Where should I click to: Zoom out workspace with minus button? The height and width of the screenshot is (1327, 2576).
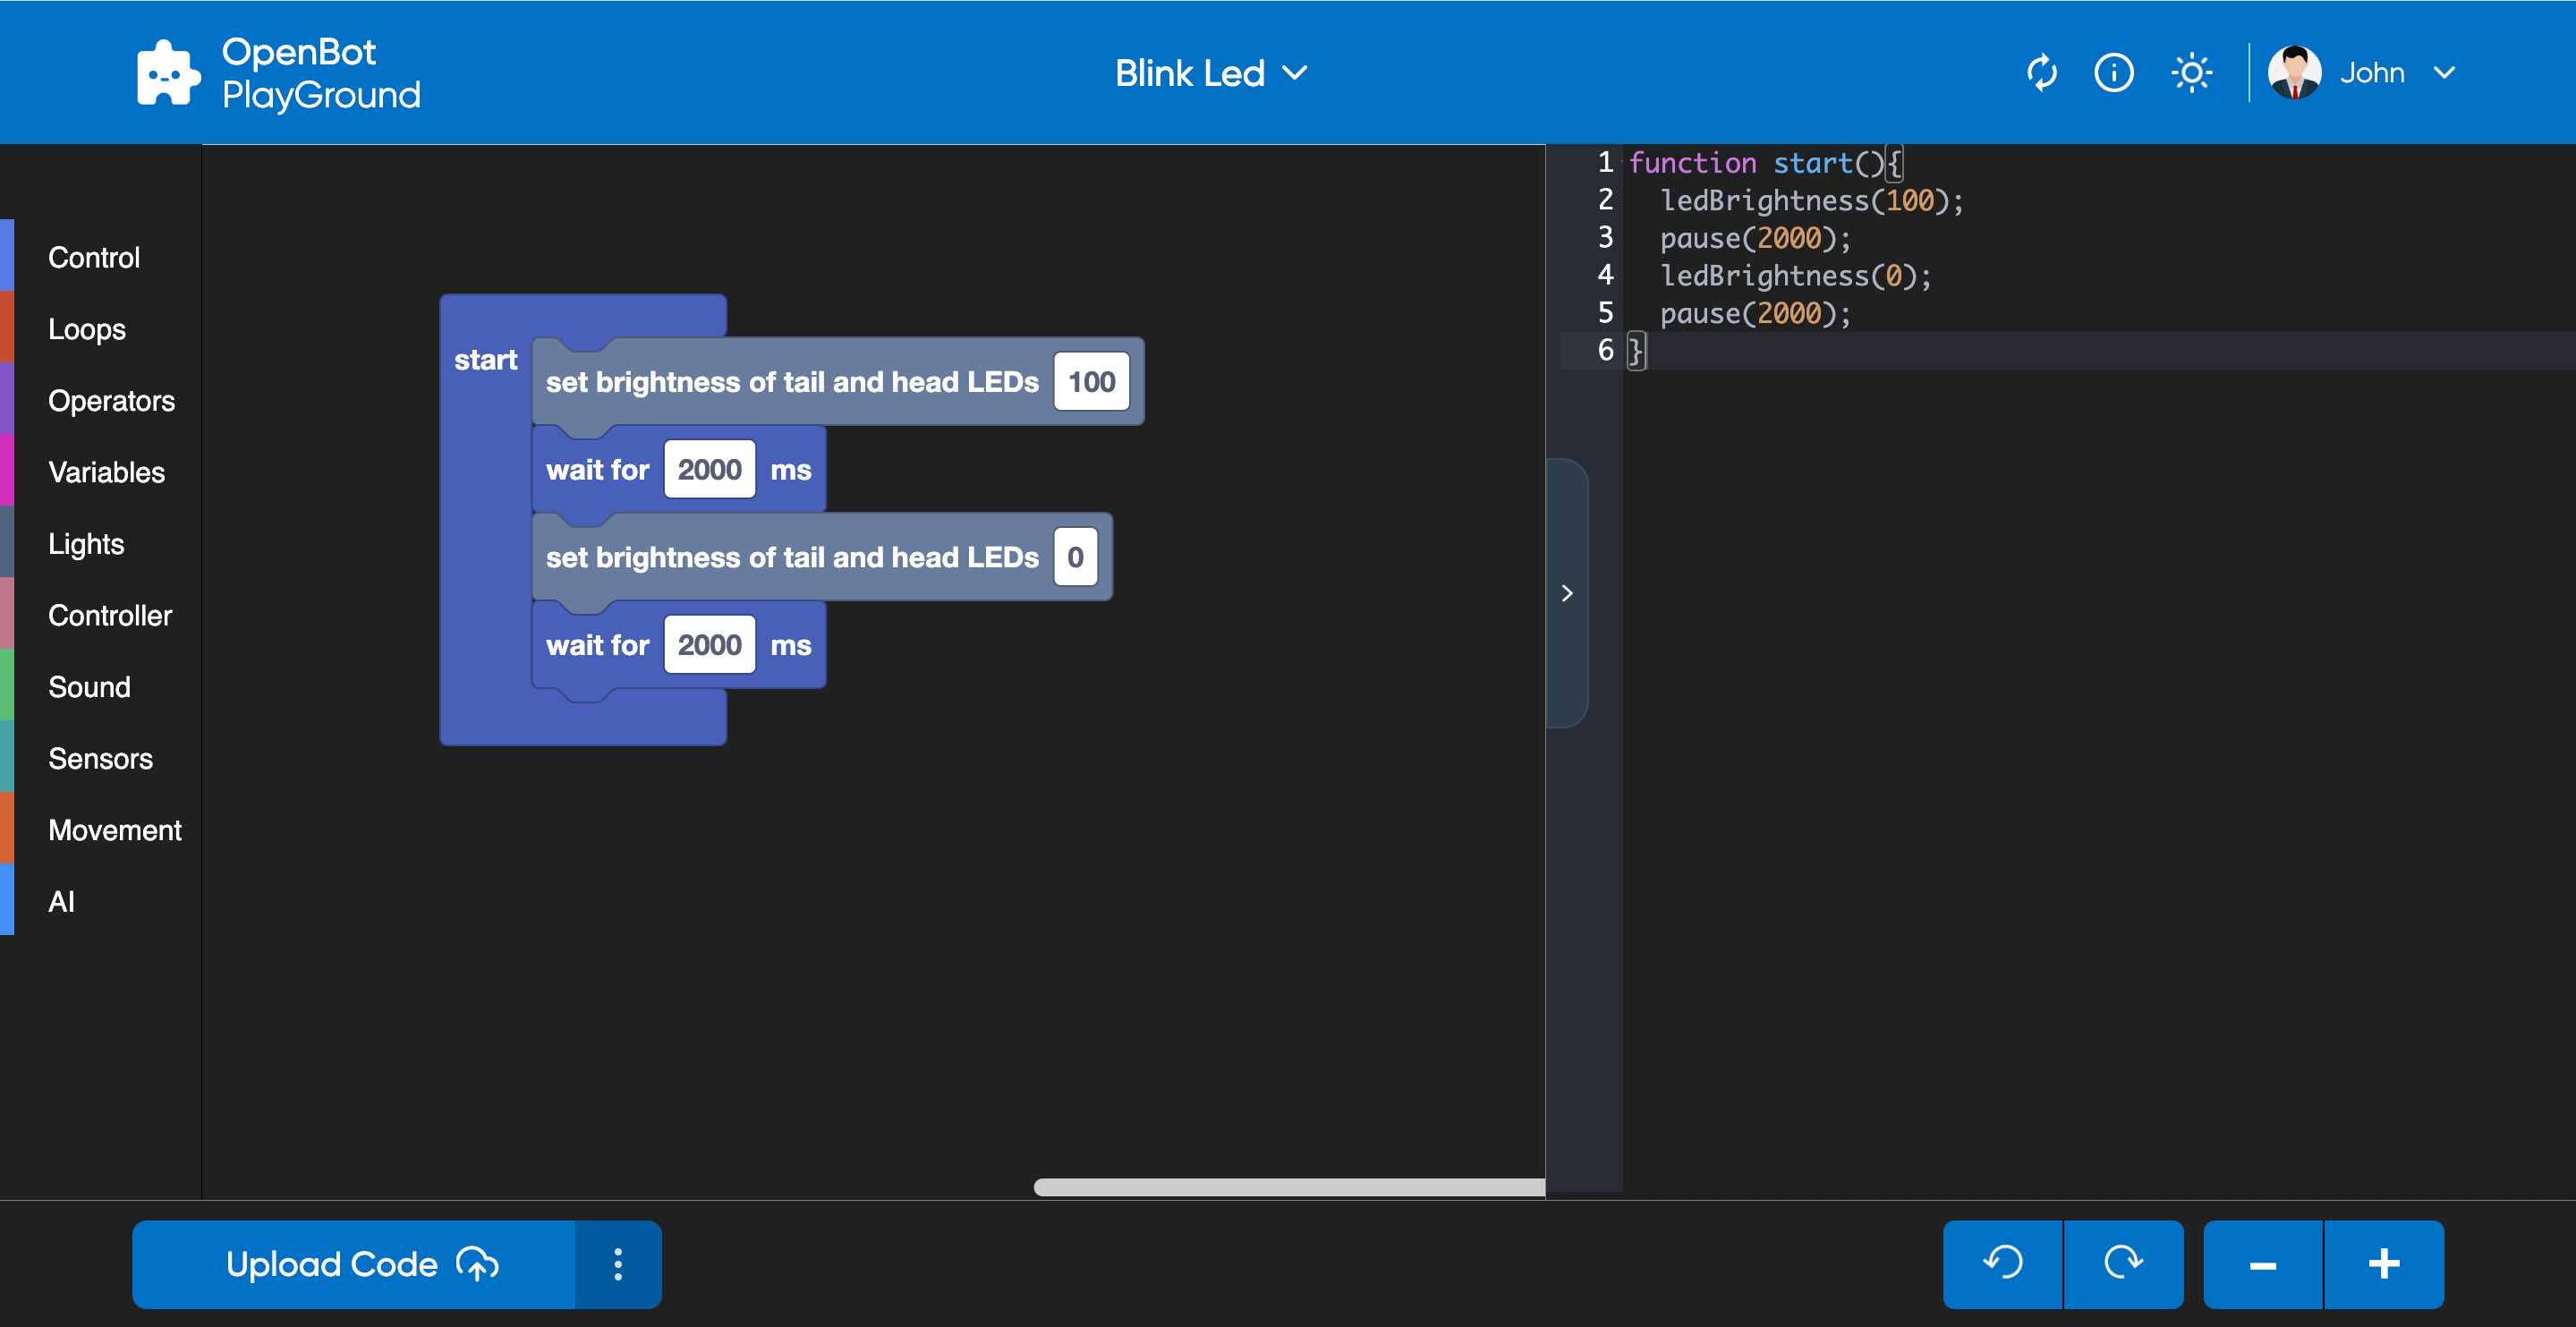[x=2263, y=1264]
